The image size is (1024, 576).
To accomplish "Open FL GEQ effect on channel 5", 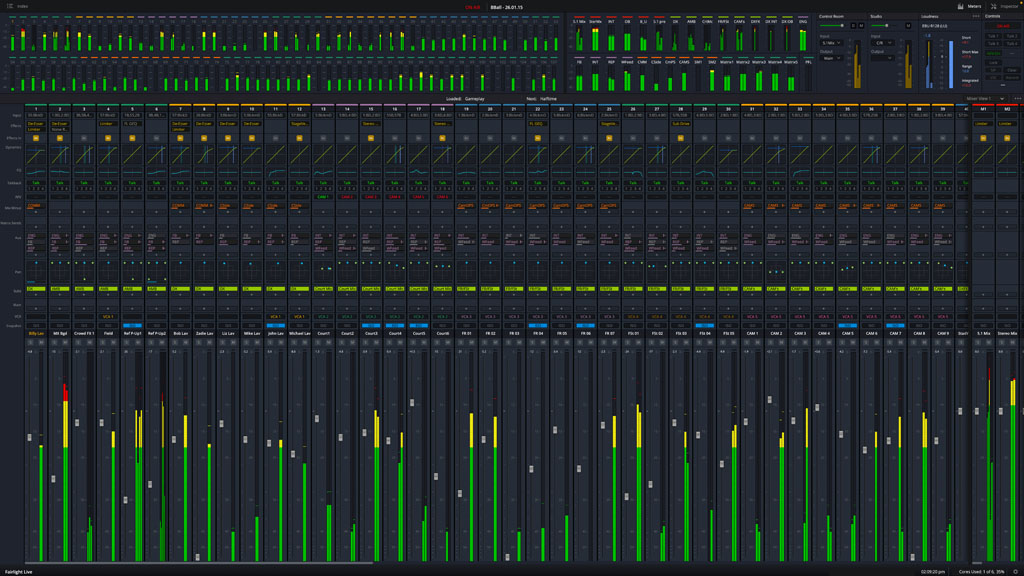I will pyautogui.click(x=132, y=123).
